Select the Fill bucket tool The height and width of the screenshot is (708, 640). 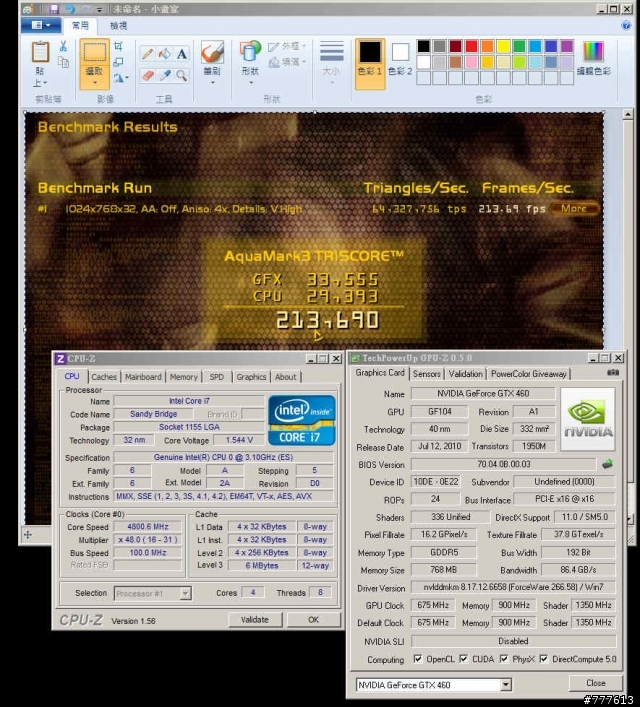pyautogui.click(x=164, y=54)
